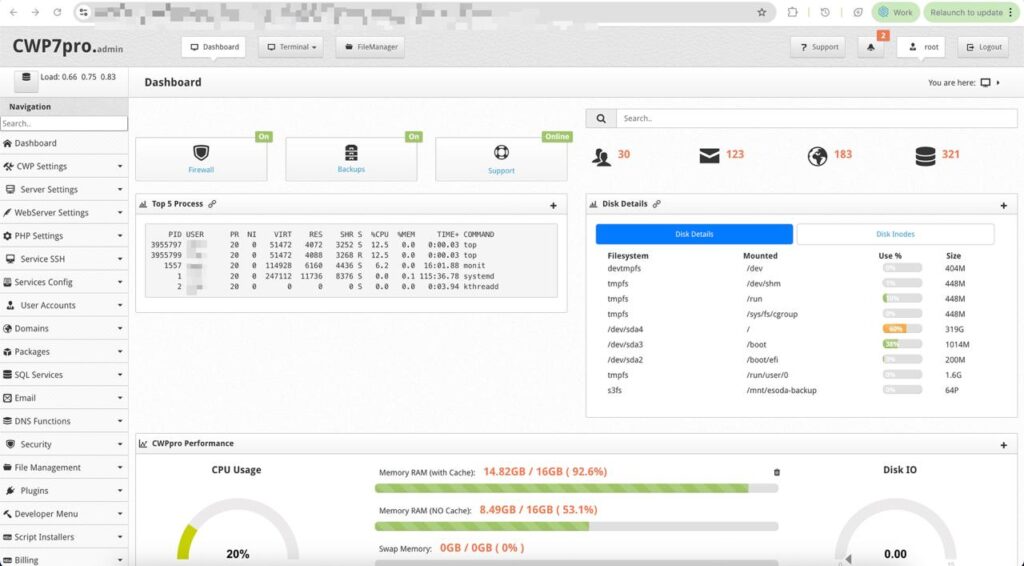Expand the Disk Details panel plus

pos(1003,205)
